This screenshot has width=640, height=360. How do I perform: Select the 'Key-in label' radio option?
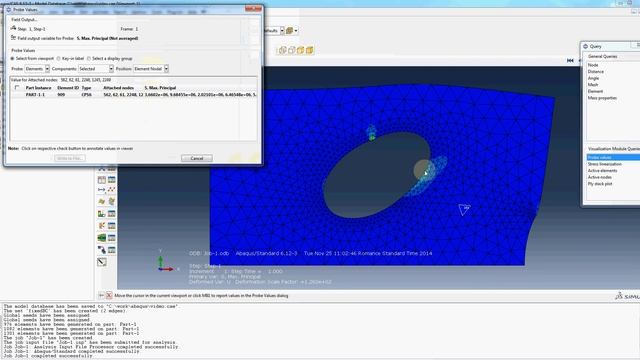(x=58, y=58)
